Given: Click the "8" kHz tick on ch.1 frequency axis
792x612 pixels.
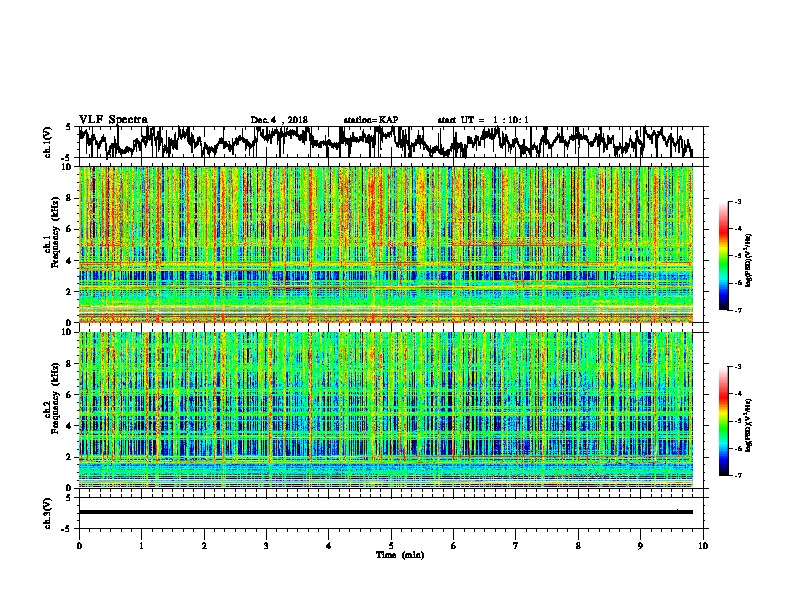Looking at the screenshot, I should coord(69,198).
